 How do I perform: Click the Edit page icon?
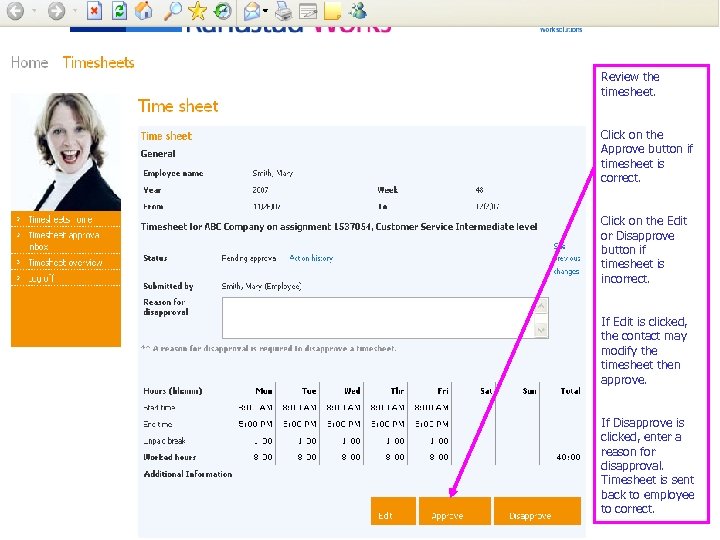[x=308, y=11]
